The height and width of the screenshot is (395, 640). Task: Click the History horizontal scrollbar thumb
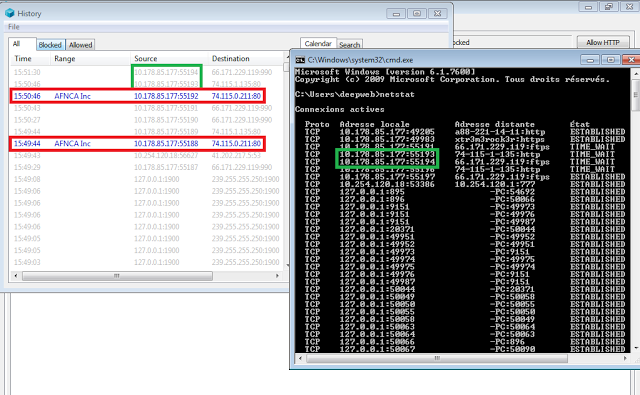[117, 276]
